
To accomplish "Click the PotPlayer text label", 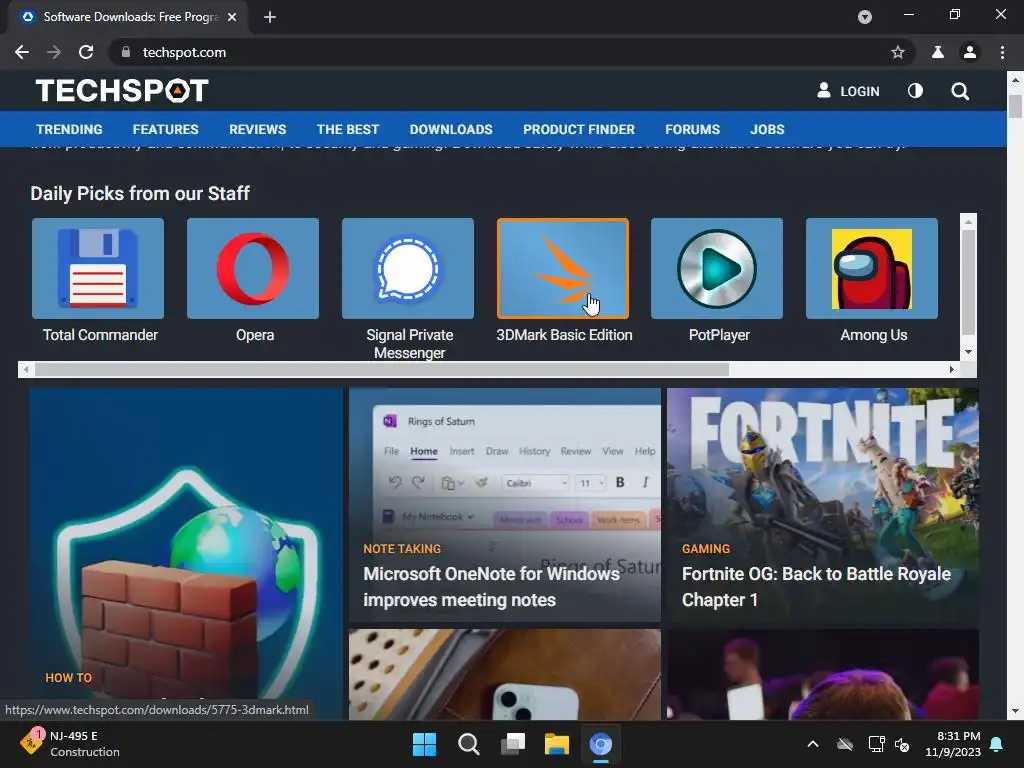I will click(x=719, y=335).
